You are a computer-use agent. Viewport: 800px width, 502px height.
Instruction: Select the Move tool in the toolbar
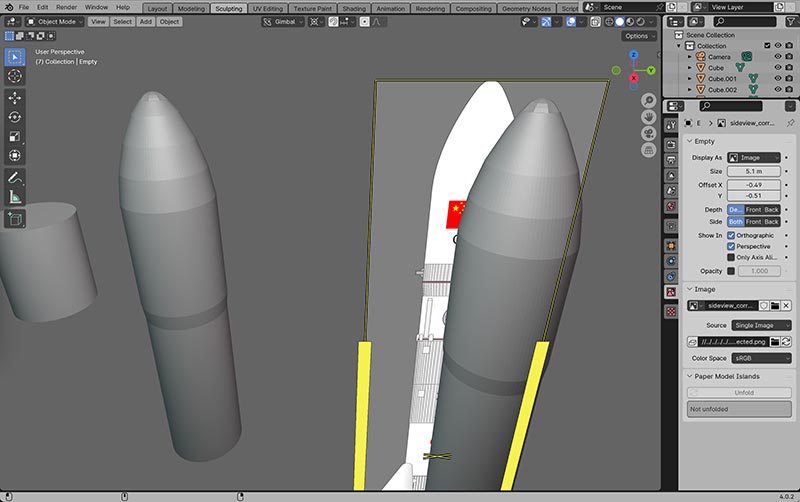click(16, 97)
